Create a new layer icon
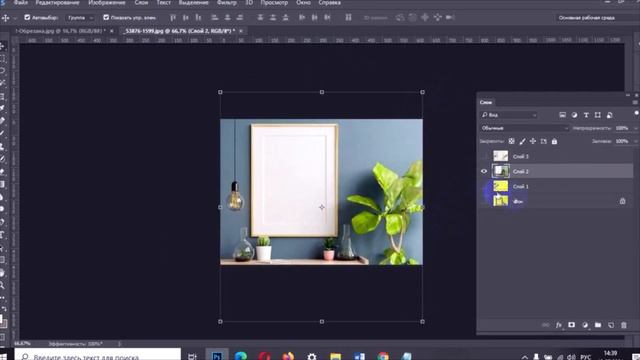The image size is (640, 360). (611, 325)
